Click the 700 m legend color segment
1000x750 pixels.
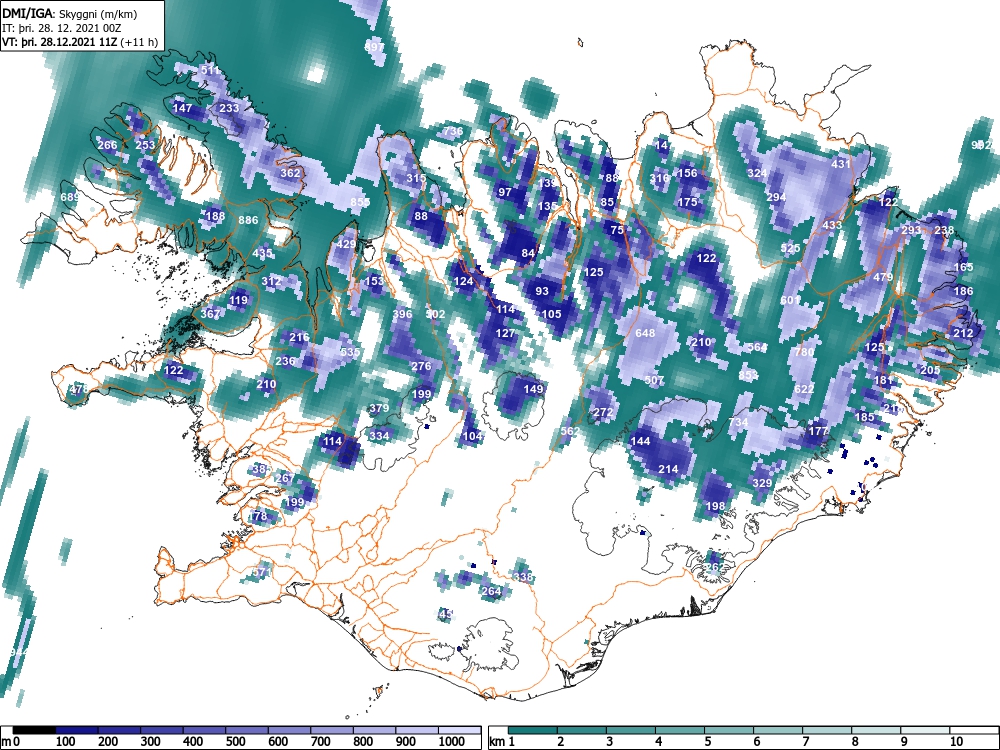click(x=332, y=731)
